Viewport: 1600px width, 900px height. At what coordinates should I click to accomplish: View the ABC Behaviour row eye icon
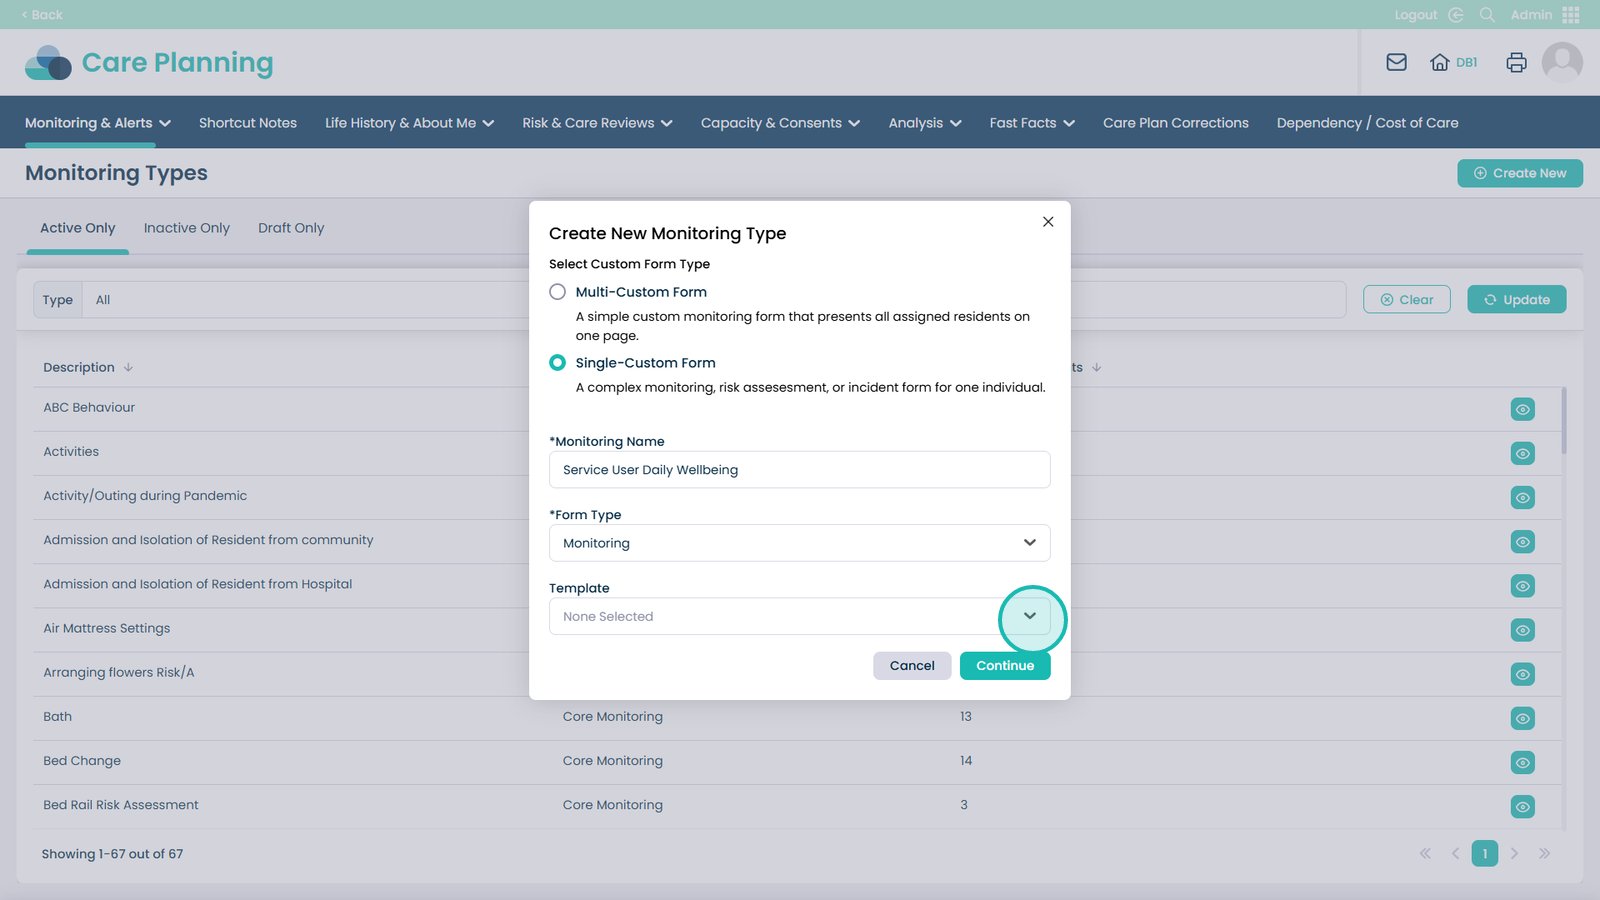1522,409
